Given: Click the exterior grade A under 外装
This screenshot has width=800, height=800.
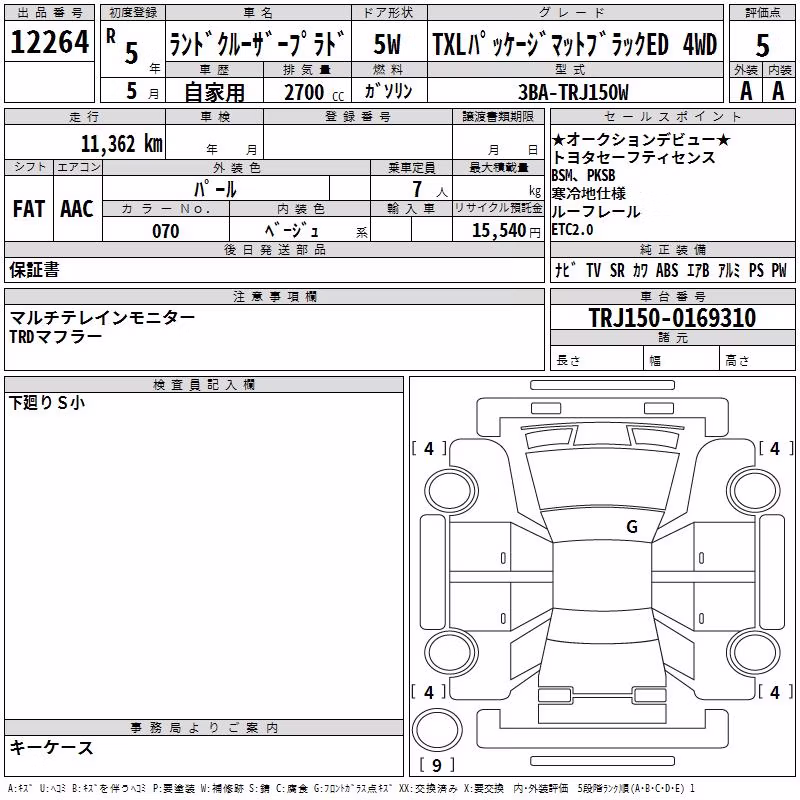Looking at the screenshot, I should [x=746, y=91].
